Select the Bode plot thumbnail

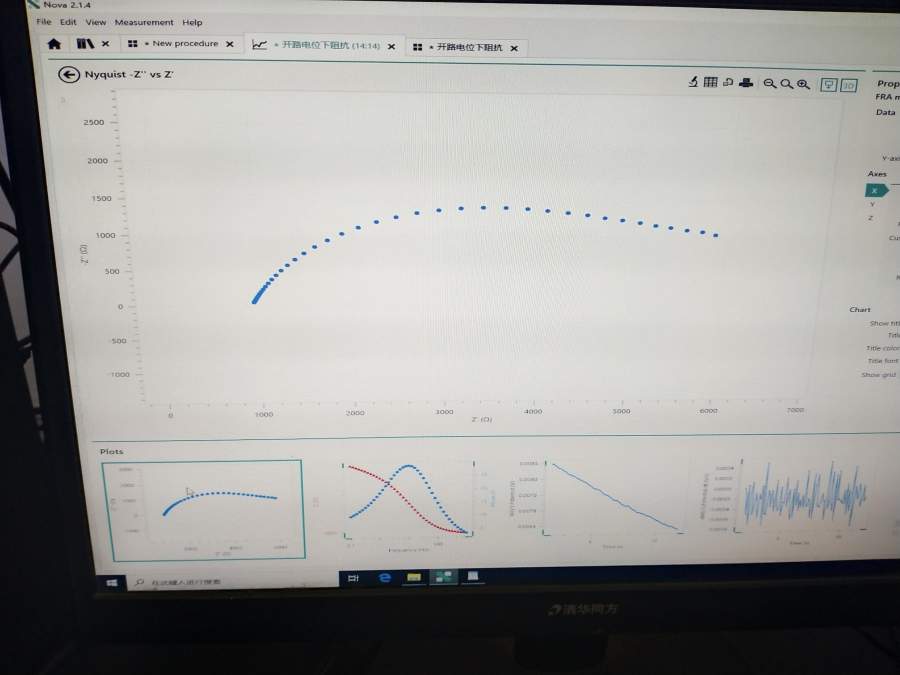409,499
